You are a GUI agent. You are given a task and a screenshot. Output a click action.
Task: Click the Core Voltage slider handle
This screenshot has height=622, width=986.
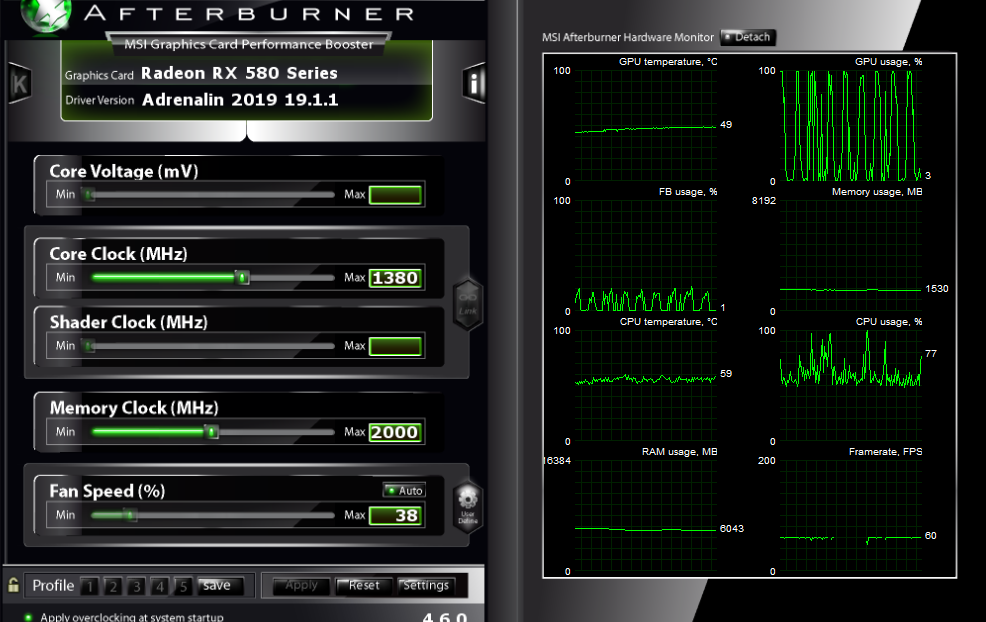coord(89,195)
